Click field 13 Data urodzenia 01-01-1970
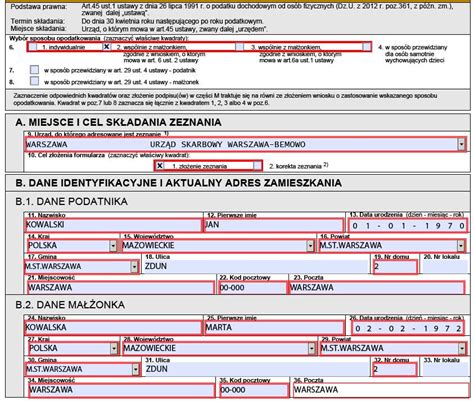Screen dimensions: 474x401 coord(408,226)
